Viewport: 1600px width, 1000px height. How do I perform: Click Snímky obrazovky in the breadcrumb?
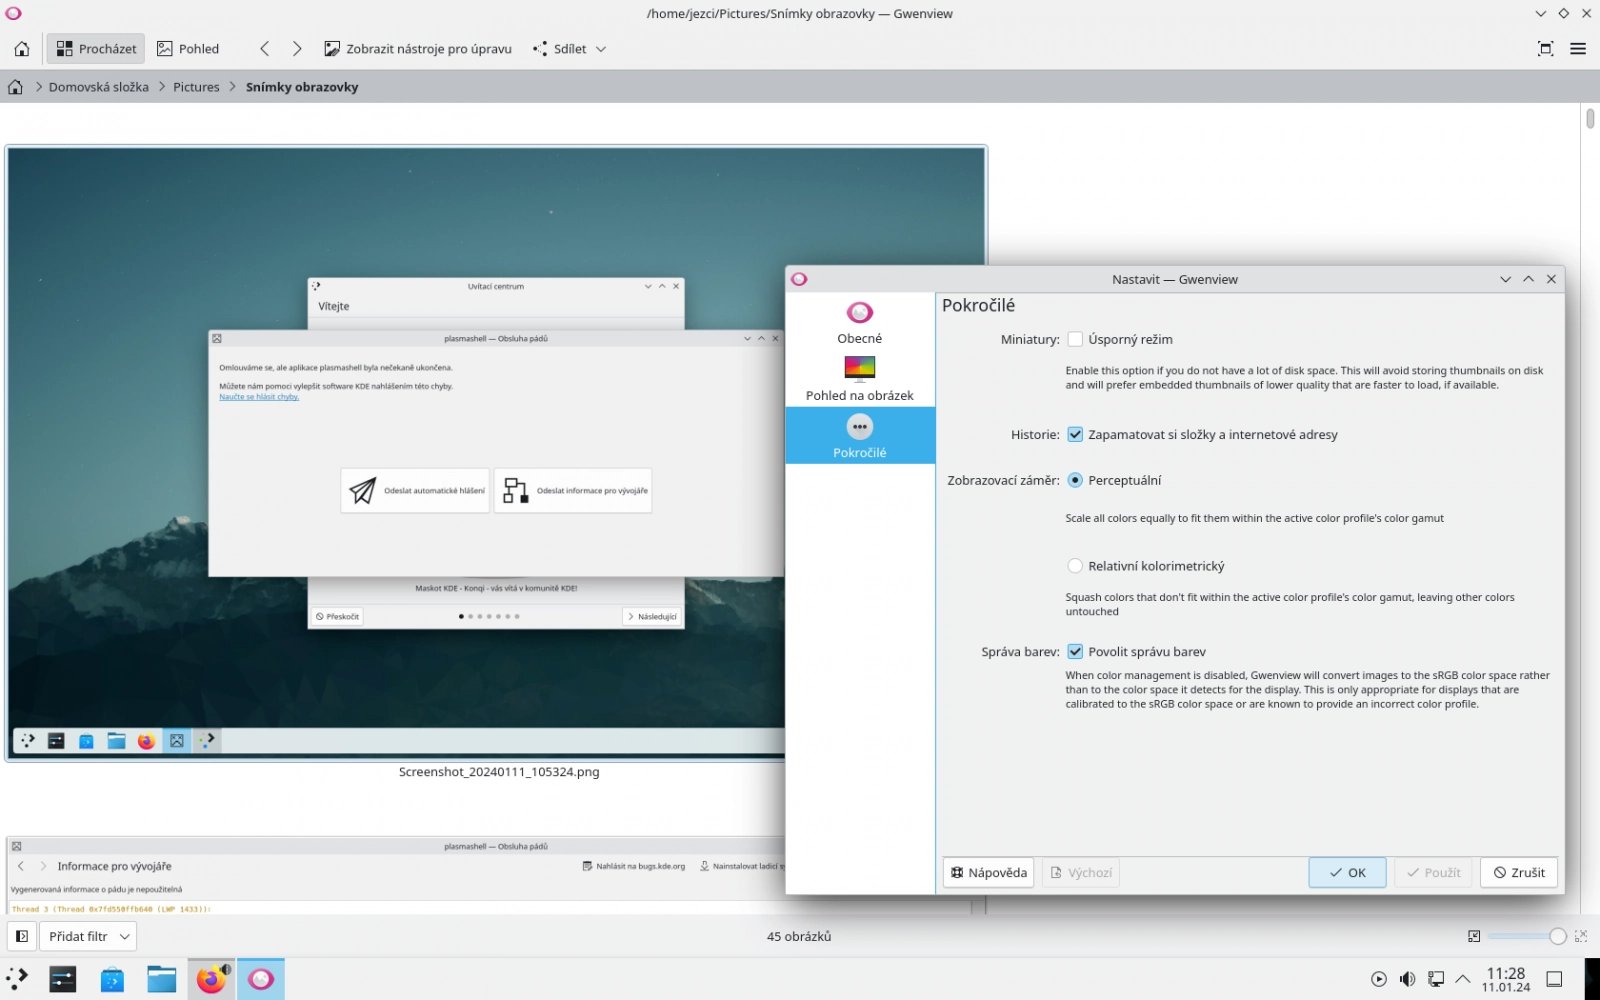click(302, 87)
